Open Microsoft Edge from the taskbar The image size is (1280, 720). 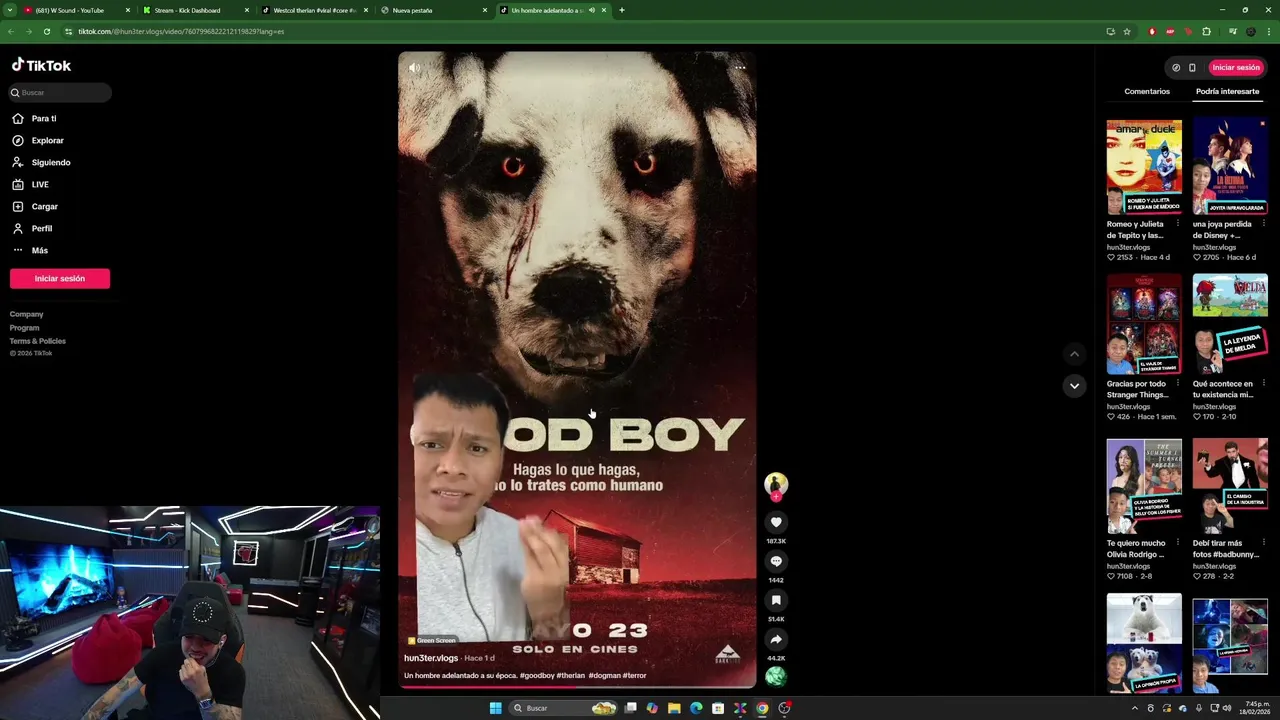[696, 708]
